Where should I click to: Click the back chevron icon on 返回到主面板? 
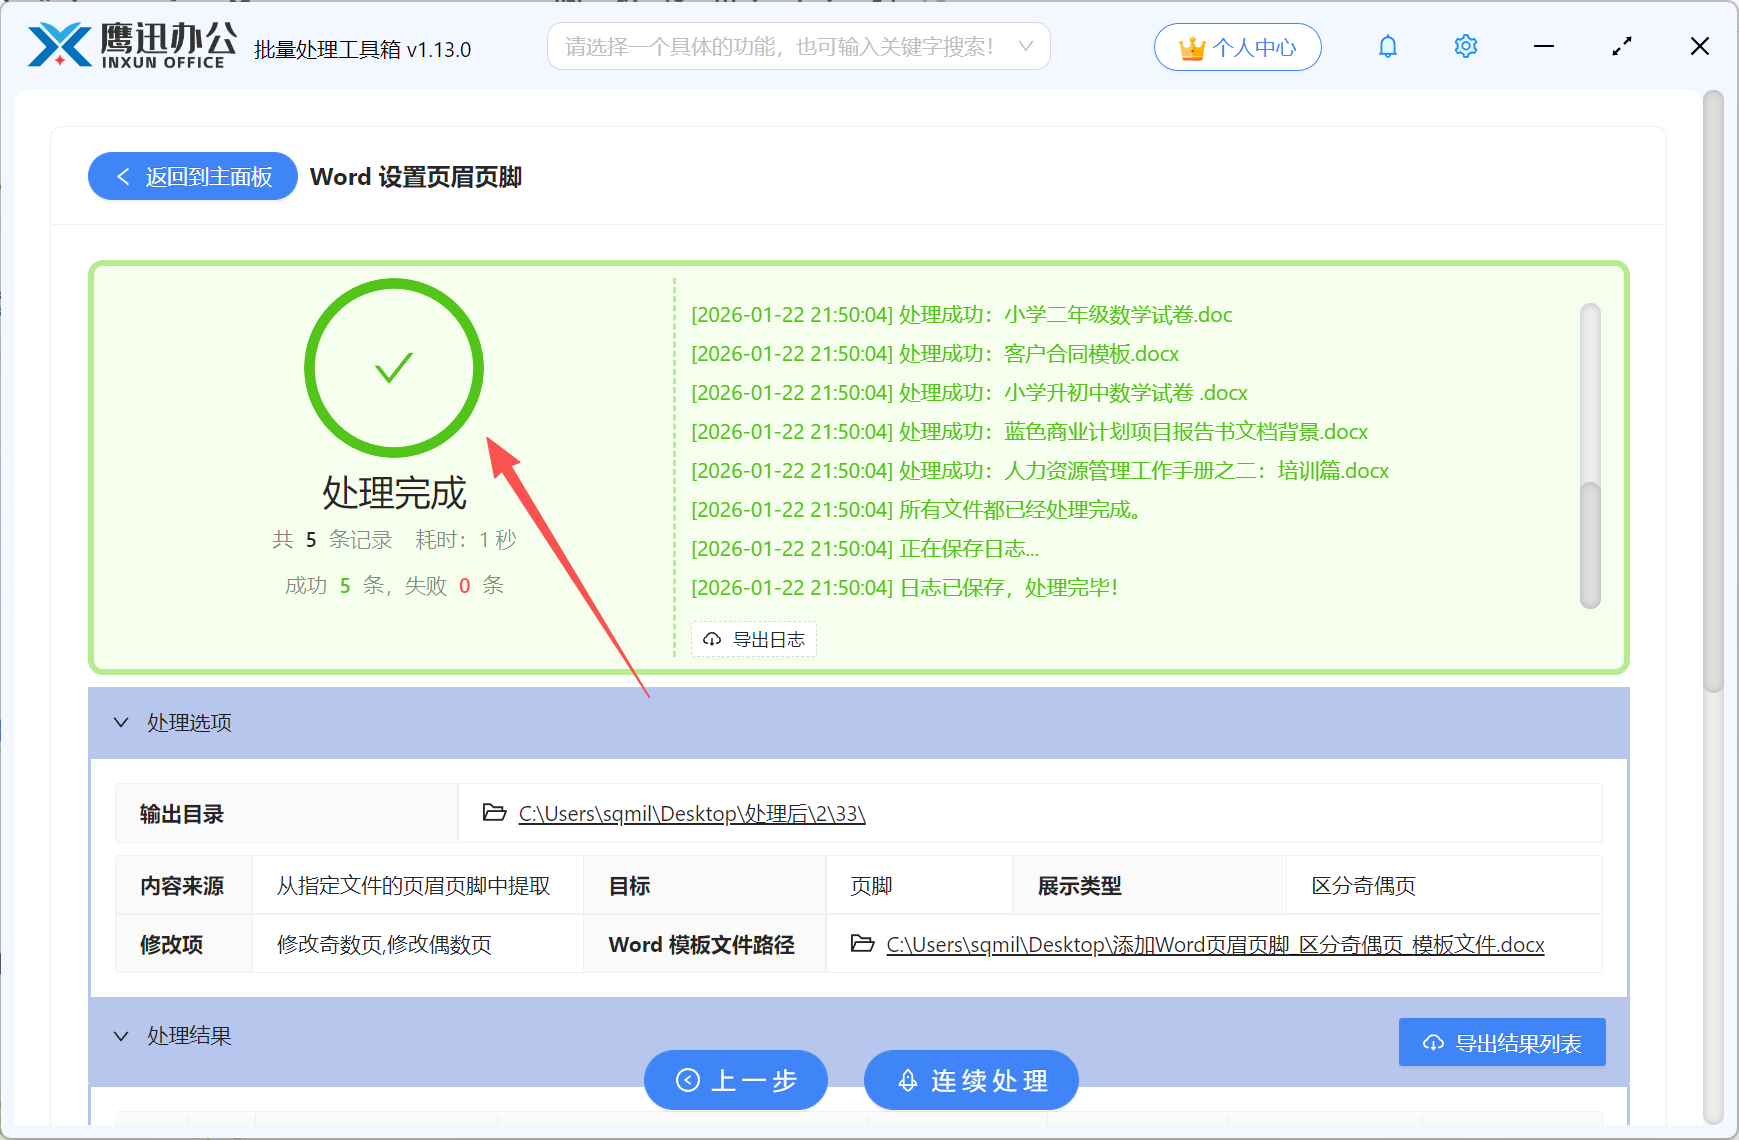(123, 176)
